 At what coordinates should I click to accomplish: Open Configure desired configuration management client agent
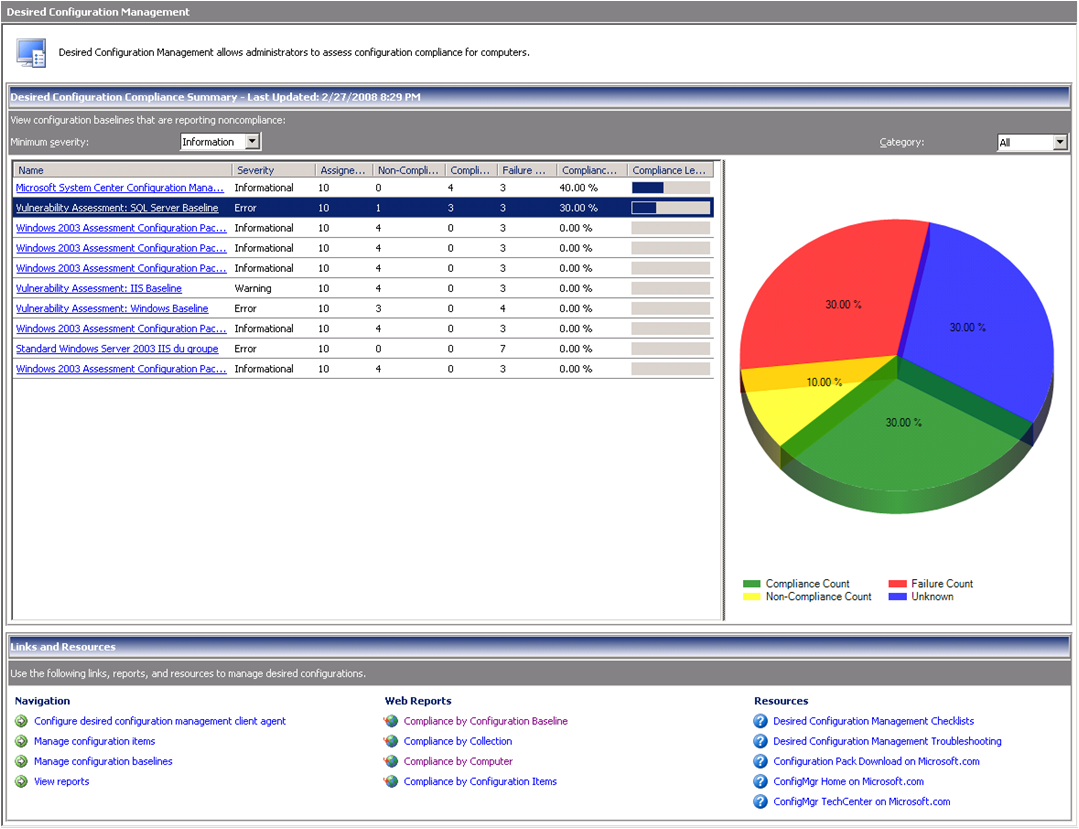[x=160, y=721]
